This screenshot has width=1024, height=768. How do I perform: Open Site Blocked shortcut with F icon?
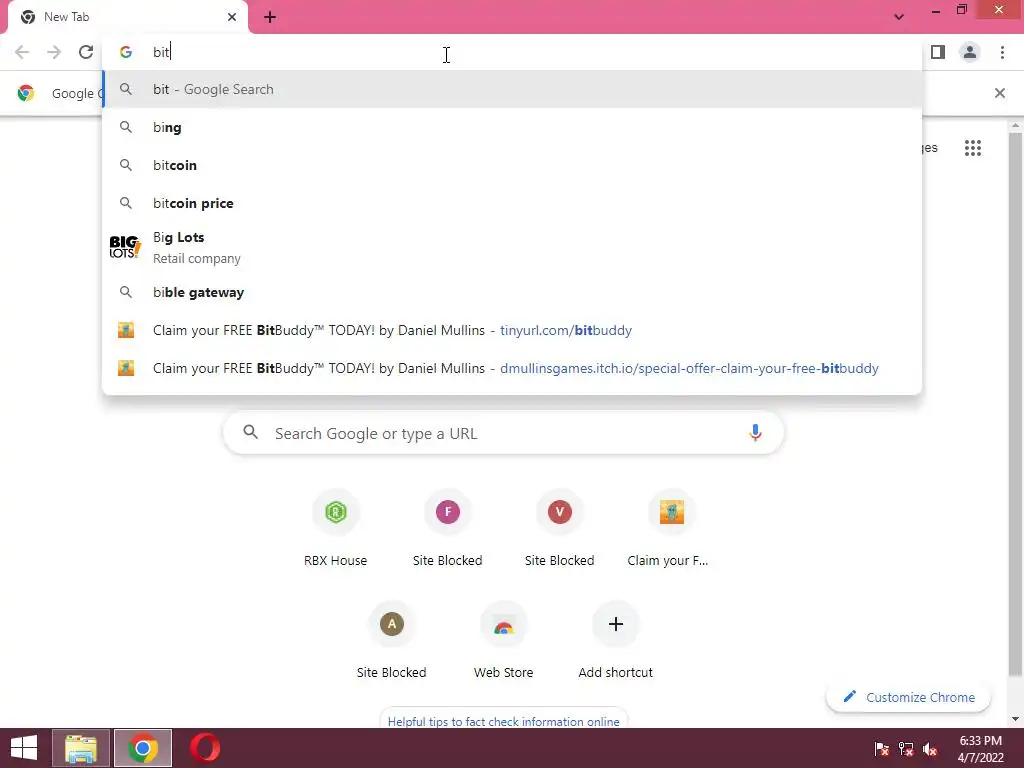pos(448,529)
